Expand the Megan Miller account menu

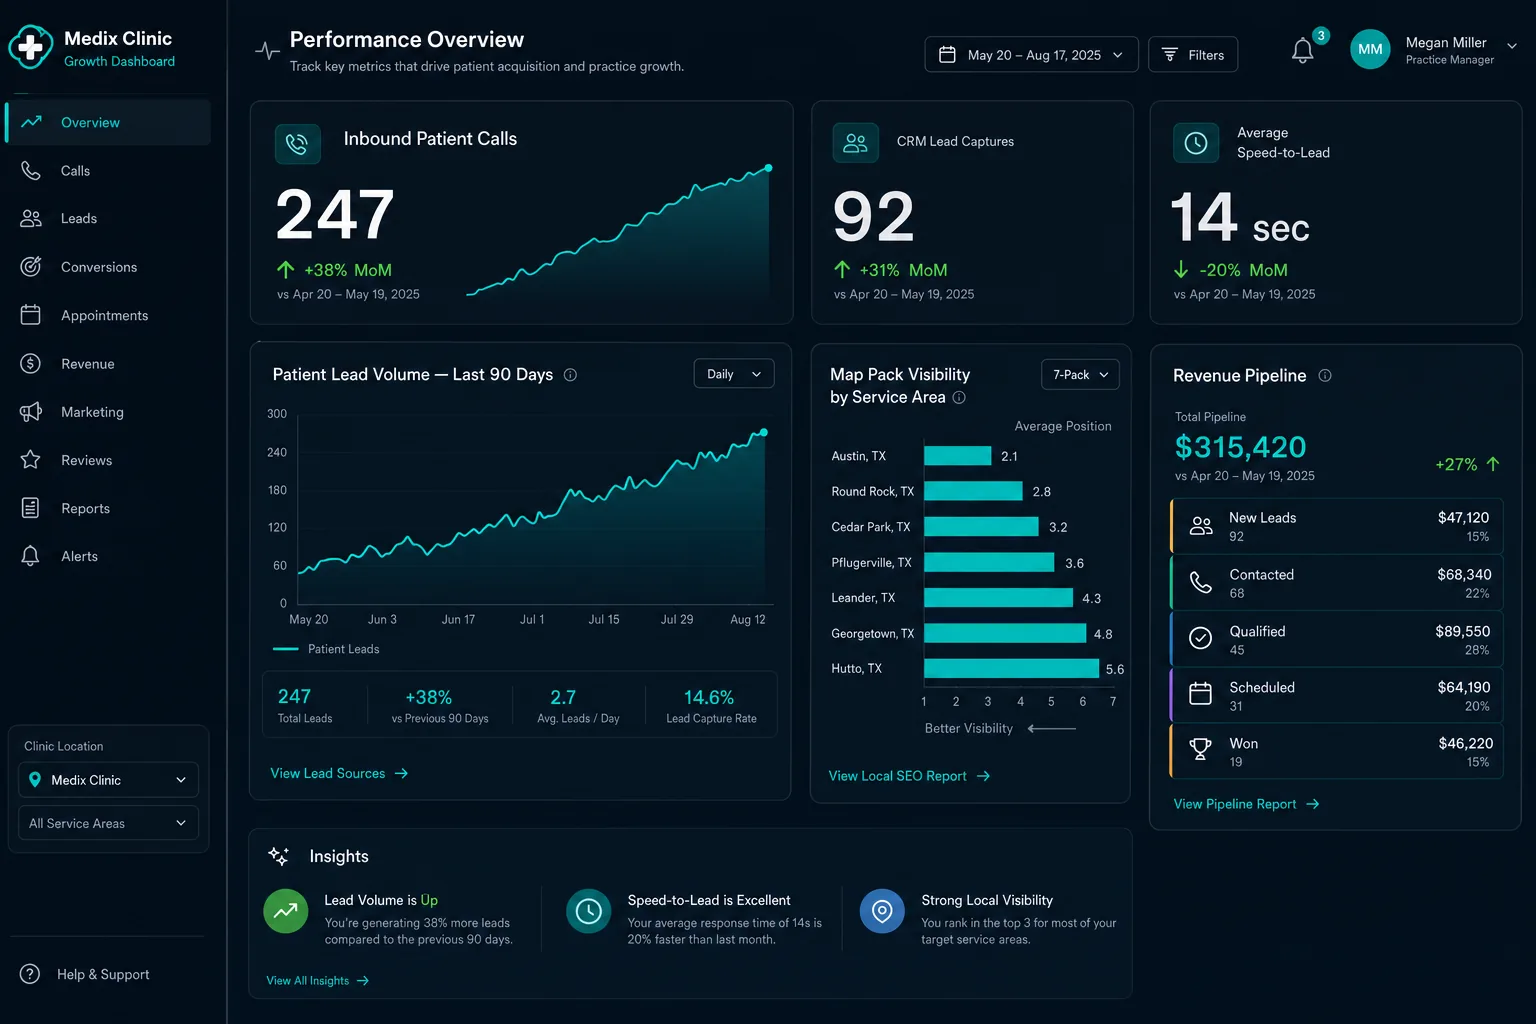click(x=1512, y=46)
